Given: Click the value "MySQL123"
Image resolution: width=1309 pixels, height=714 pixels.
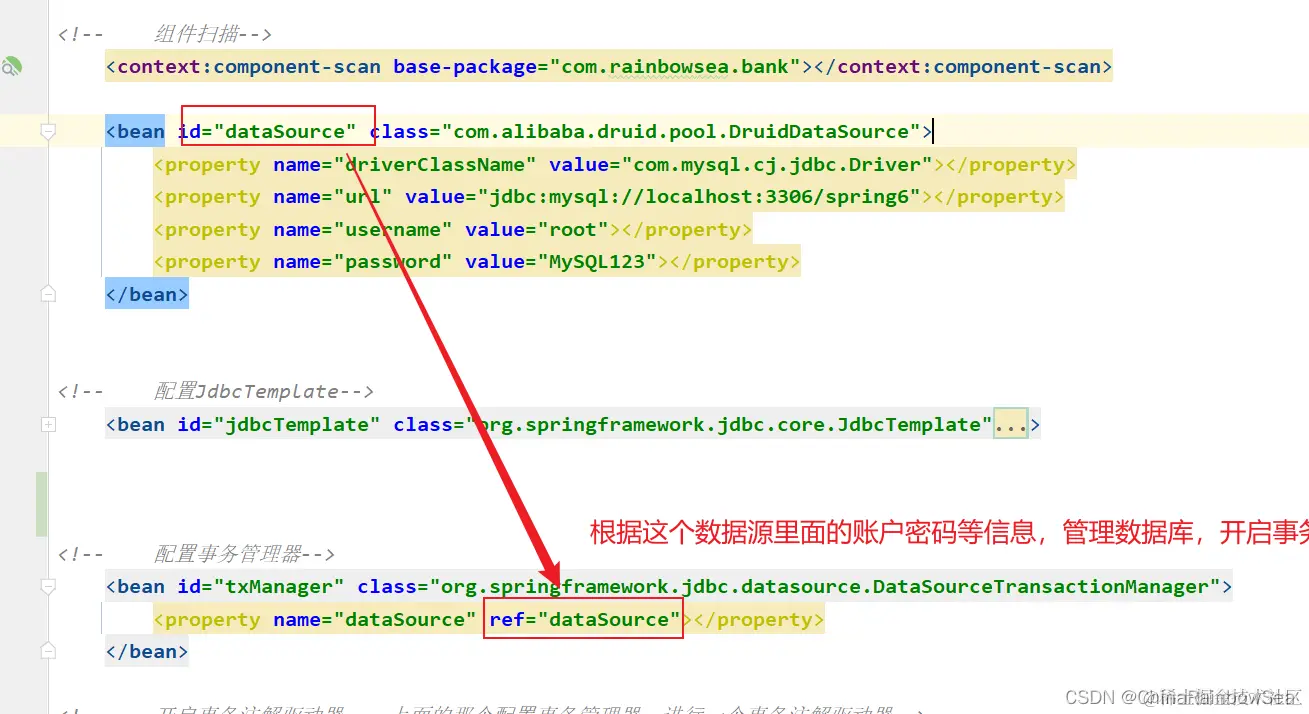Looking at the screenshot, I should tap(597, 262).
